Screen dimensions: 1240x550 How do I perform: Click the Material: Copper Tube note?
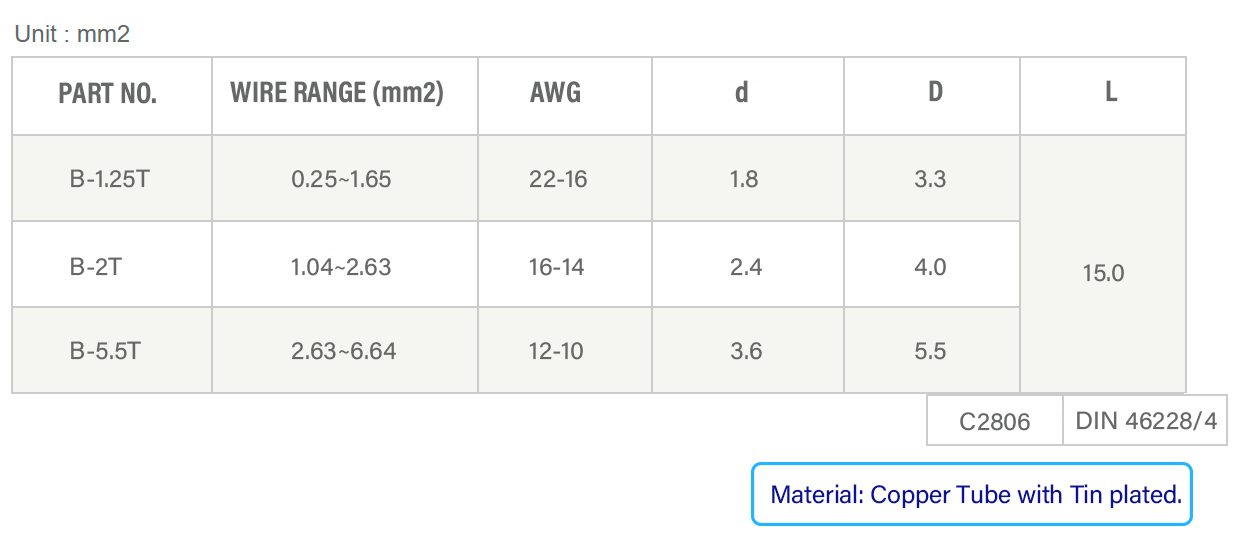click(x=972, y=494)
